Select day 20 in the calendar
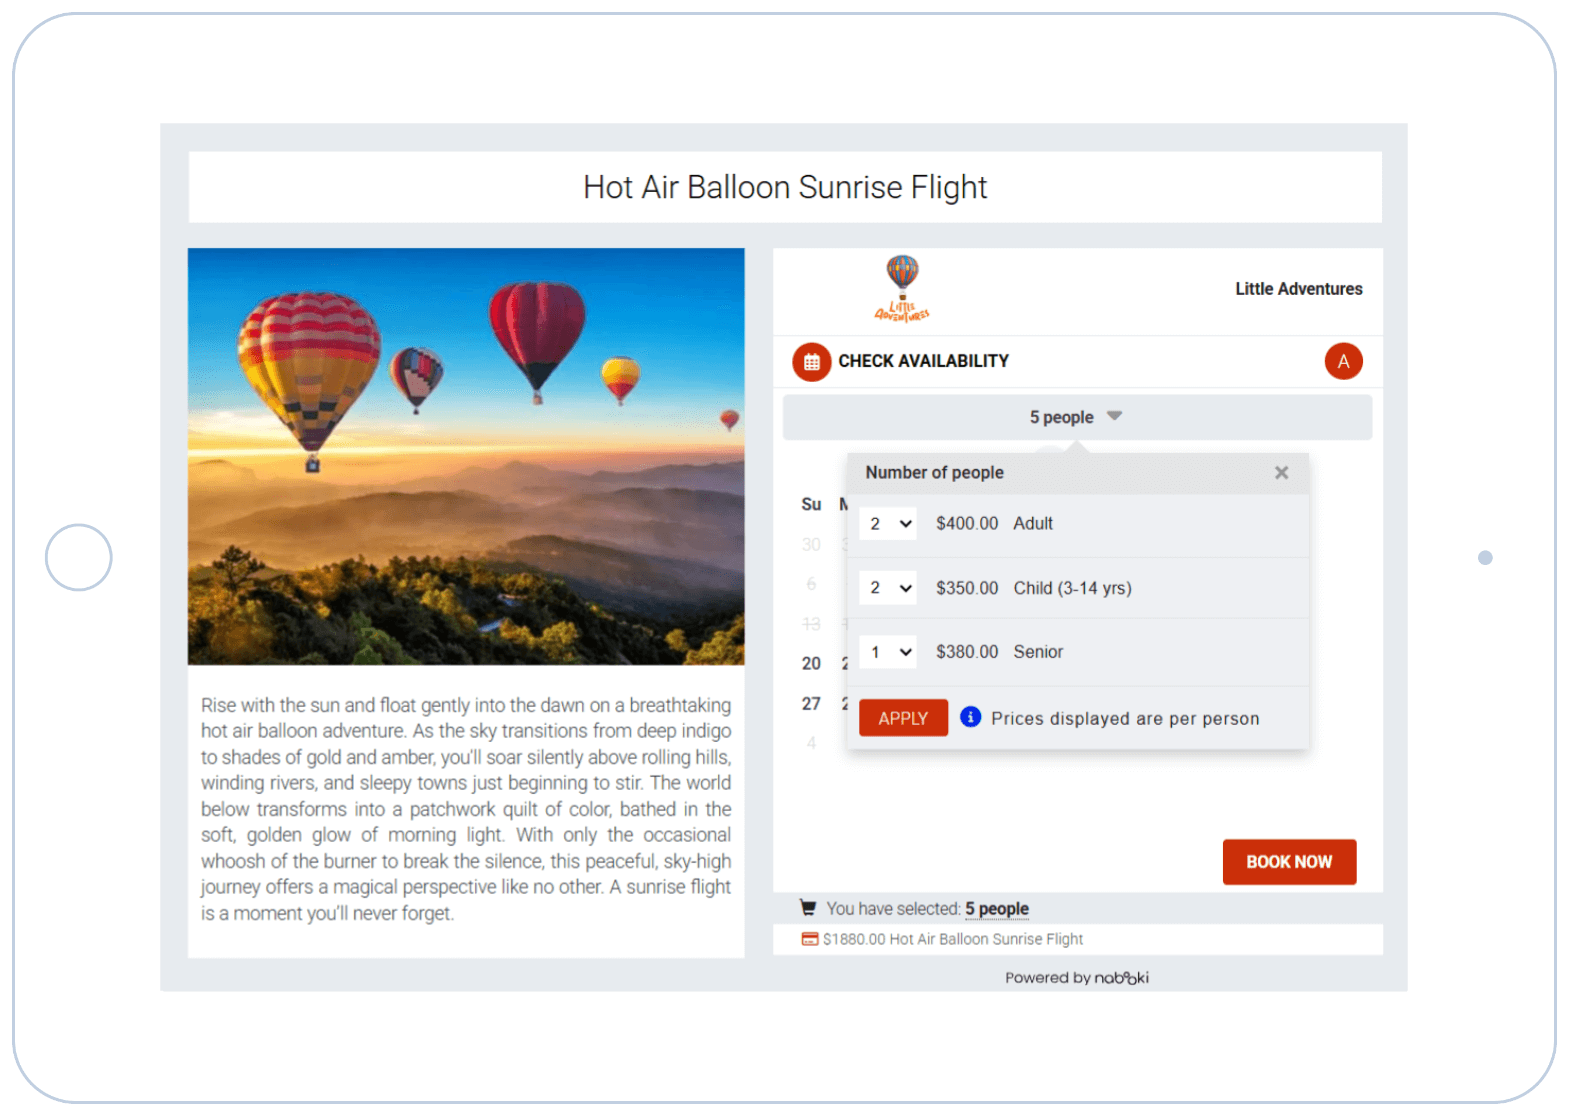 click(x=811, y=663)
